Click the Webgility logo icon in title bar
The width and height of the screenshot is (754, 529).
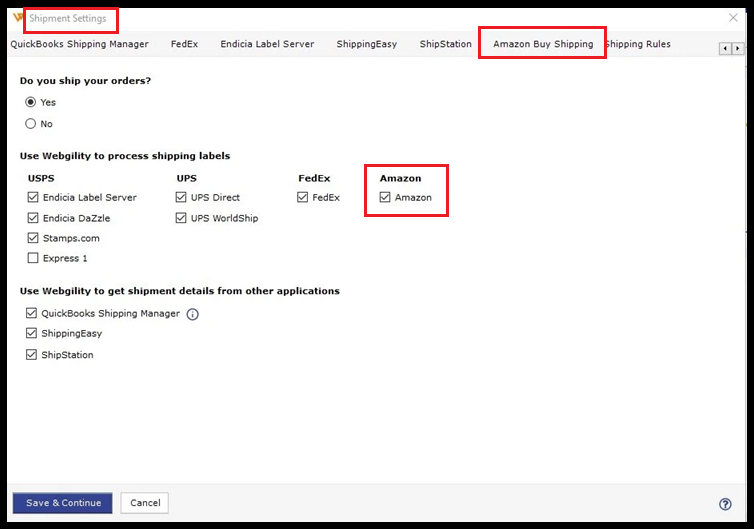[18, 18]
